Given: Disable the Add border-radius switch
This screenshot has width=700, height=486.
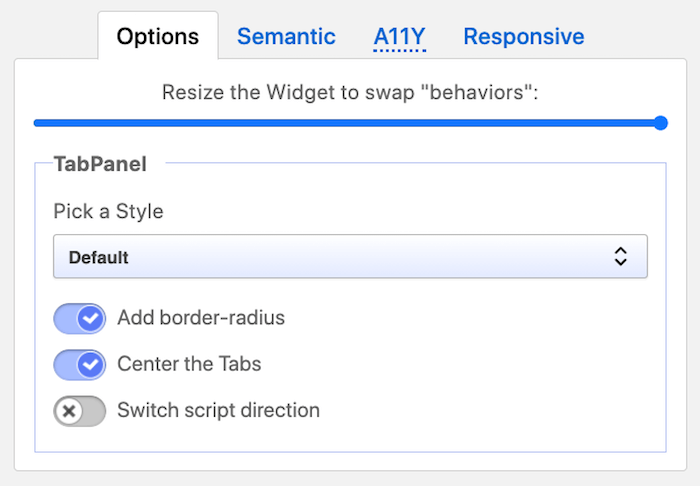Looking at the screenshot, I should 80,319.
